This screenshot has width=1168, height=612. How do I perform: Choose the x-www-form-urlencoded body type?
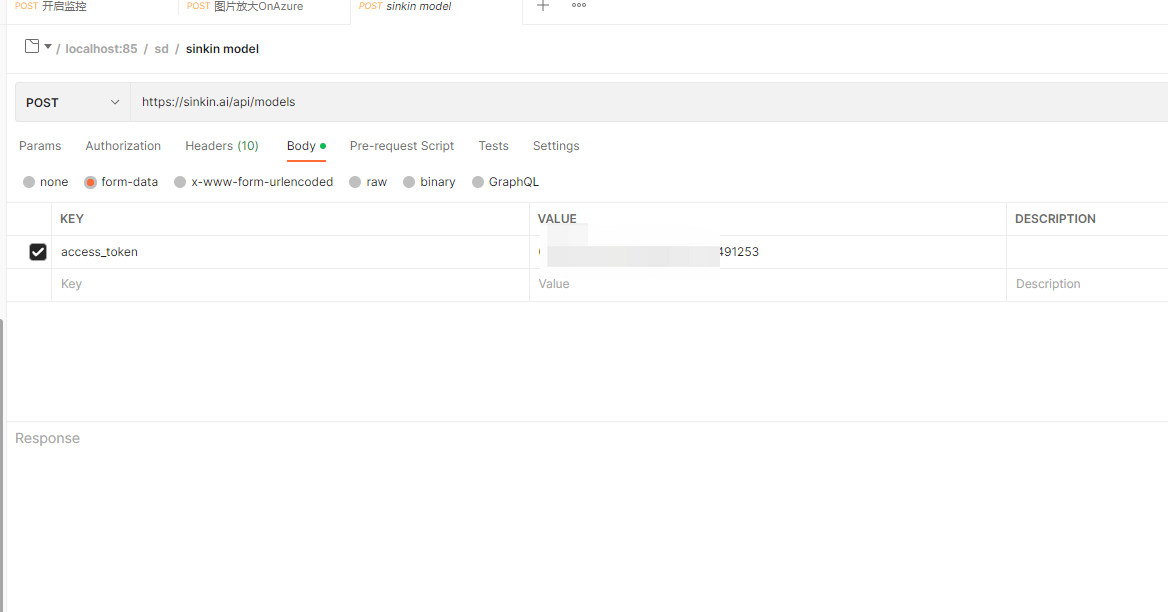(x=253, y=181)
